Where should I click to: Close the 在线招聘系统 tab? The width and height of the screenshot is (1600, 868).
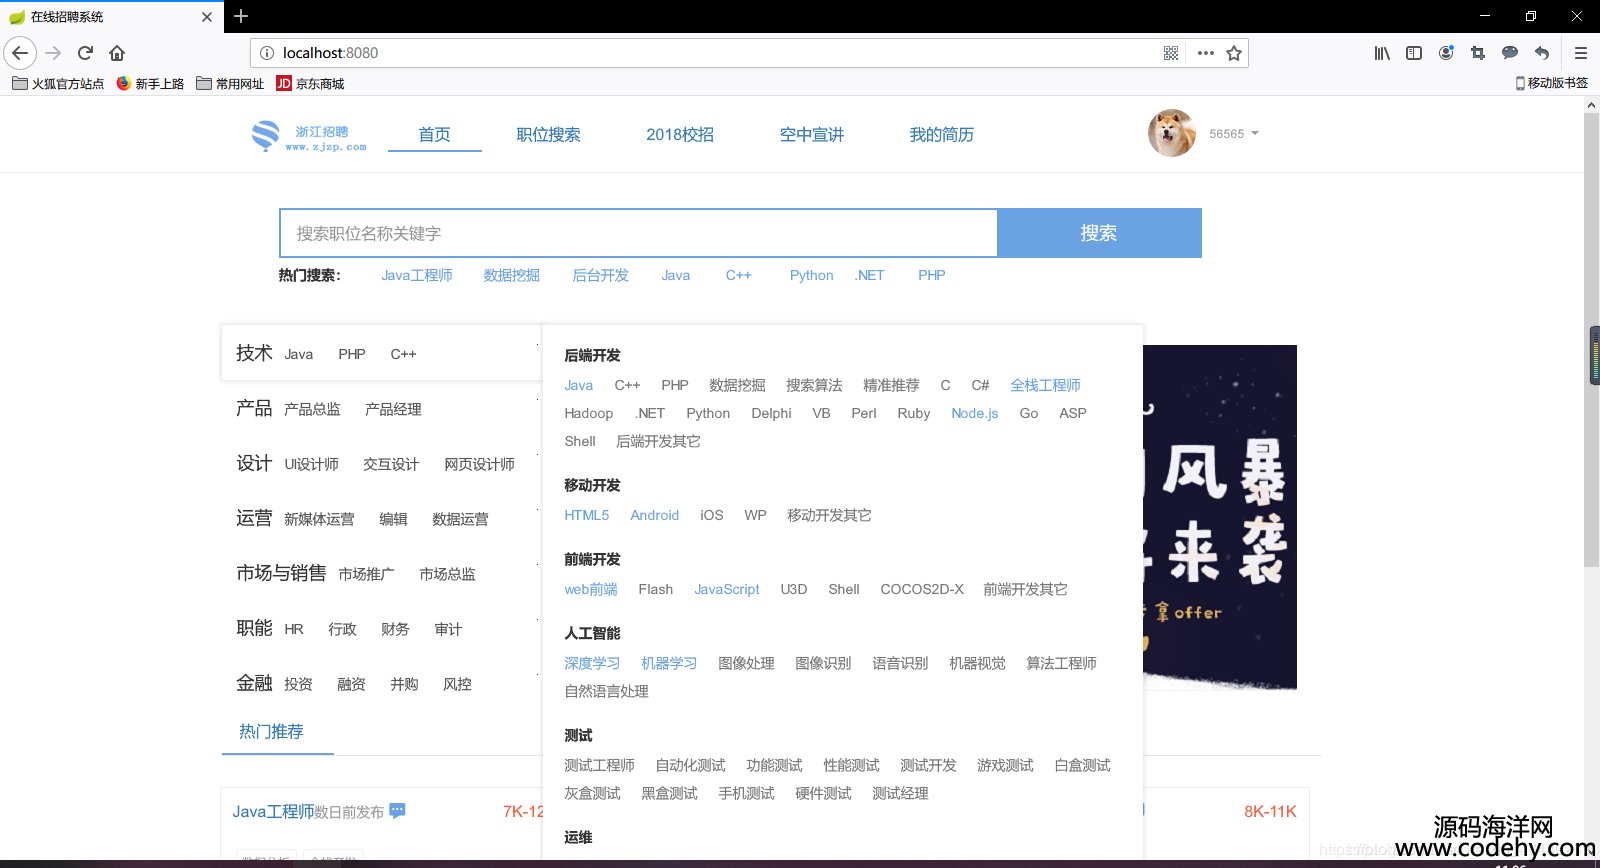(x=207, y=17)
